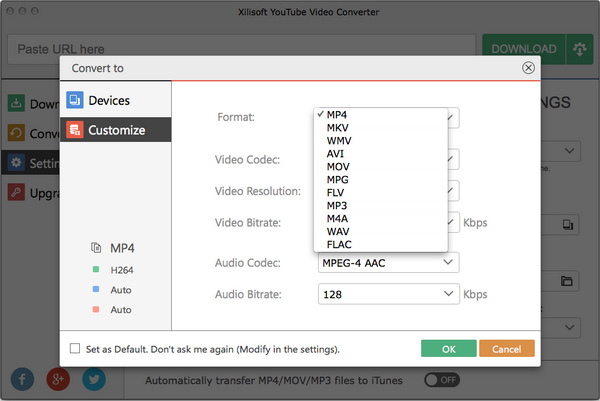Click the arrow icon beside DOWNLOAD button
Screen dimensions: 600x401
578,49
